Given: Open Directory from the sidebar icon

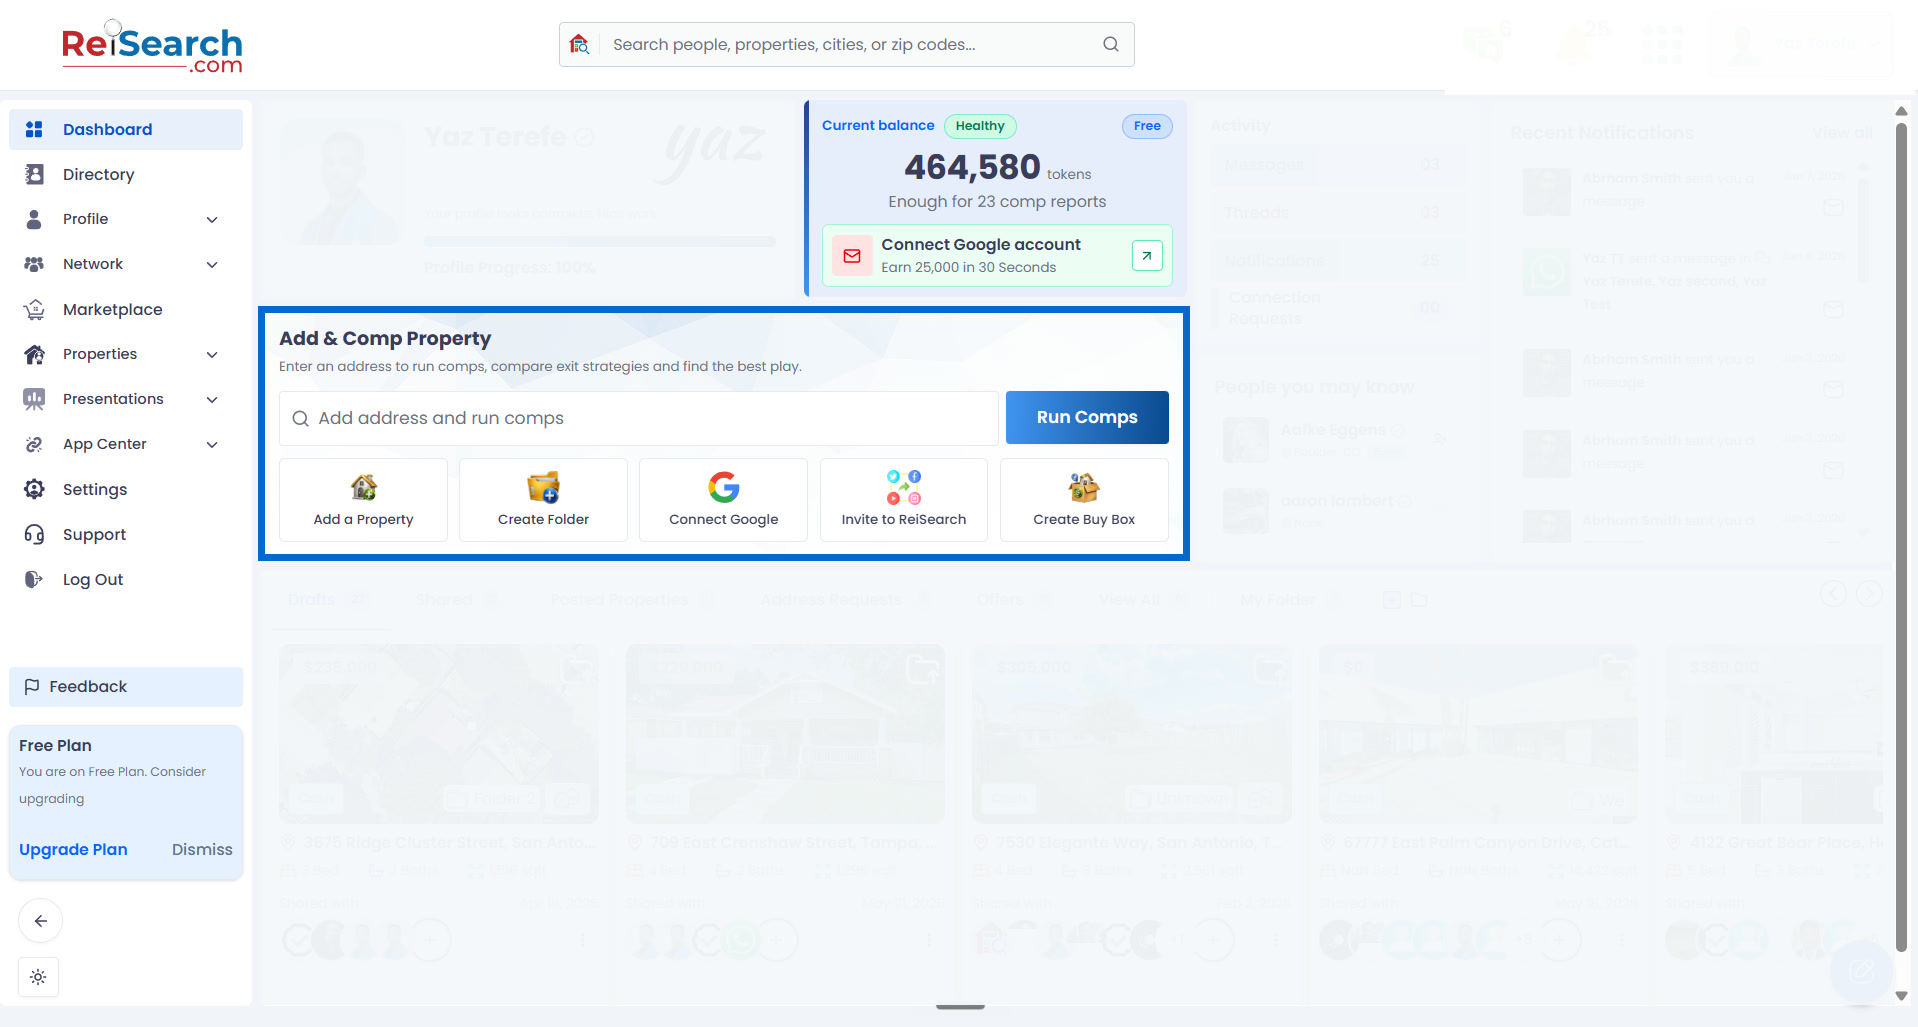Looking at the screenshot, I should coord(34,174).
